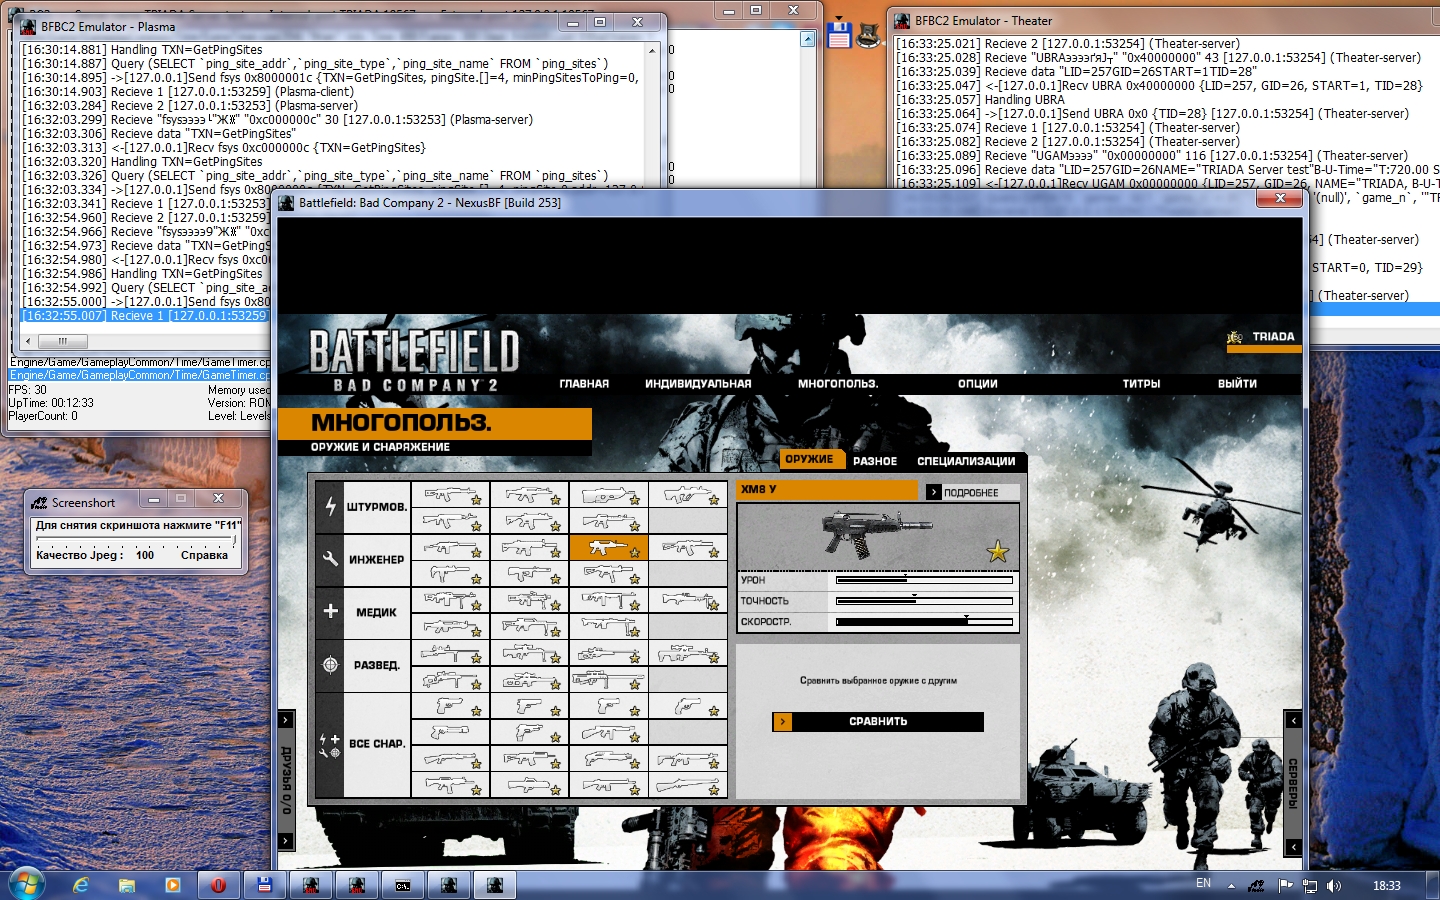The width and height of the screenshot is (1440, 900).
Task: Pick fourth weapon in ИНЖЕНЕР top row
Action: (688, 547)
